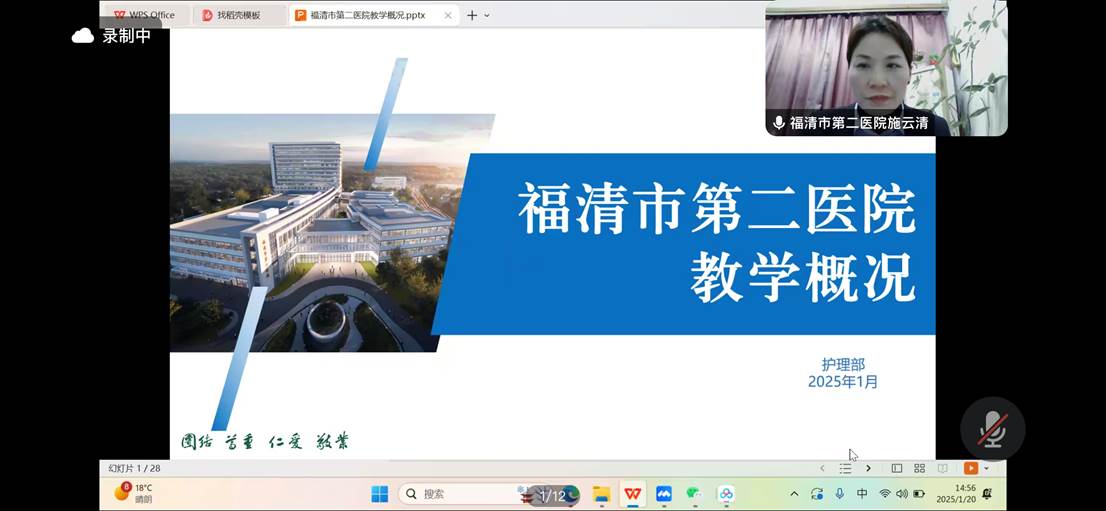The image size is (1106, 511).
Task: Show hidden system tray icons
Action: coord(794,494)
